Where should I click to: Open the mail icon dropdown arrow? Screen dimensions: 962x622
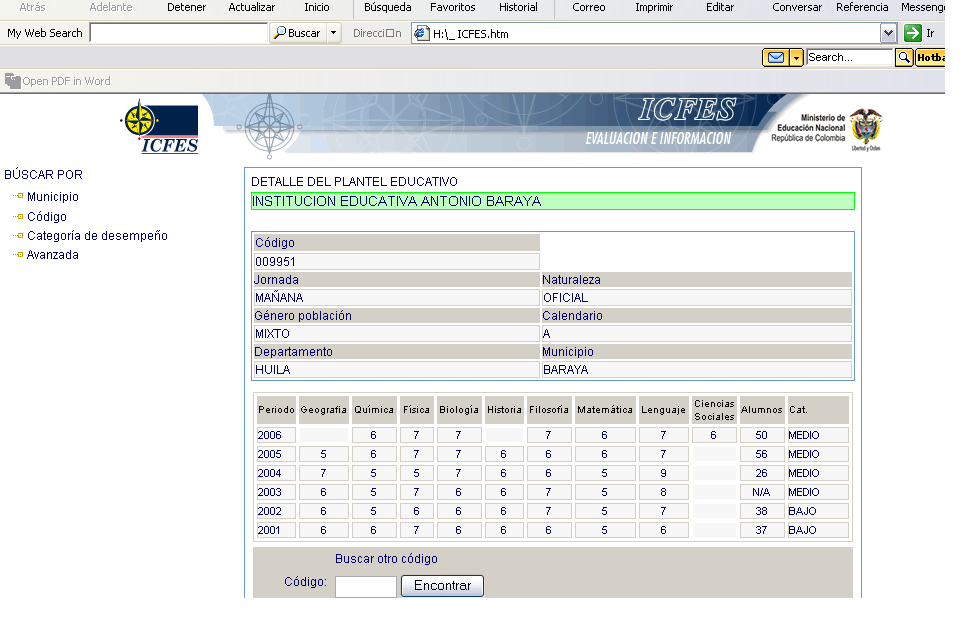[797, 58]
